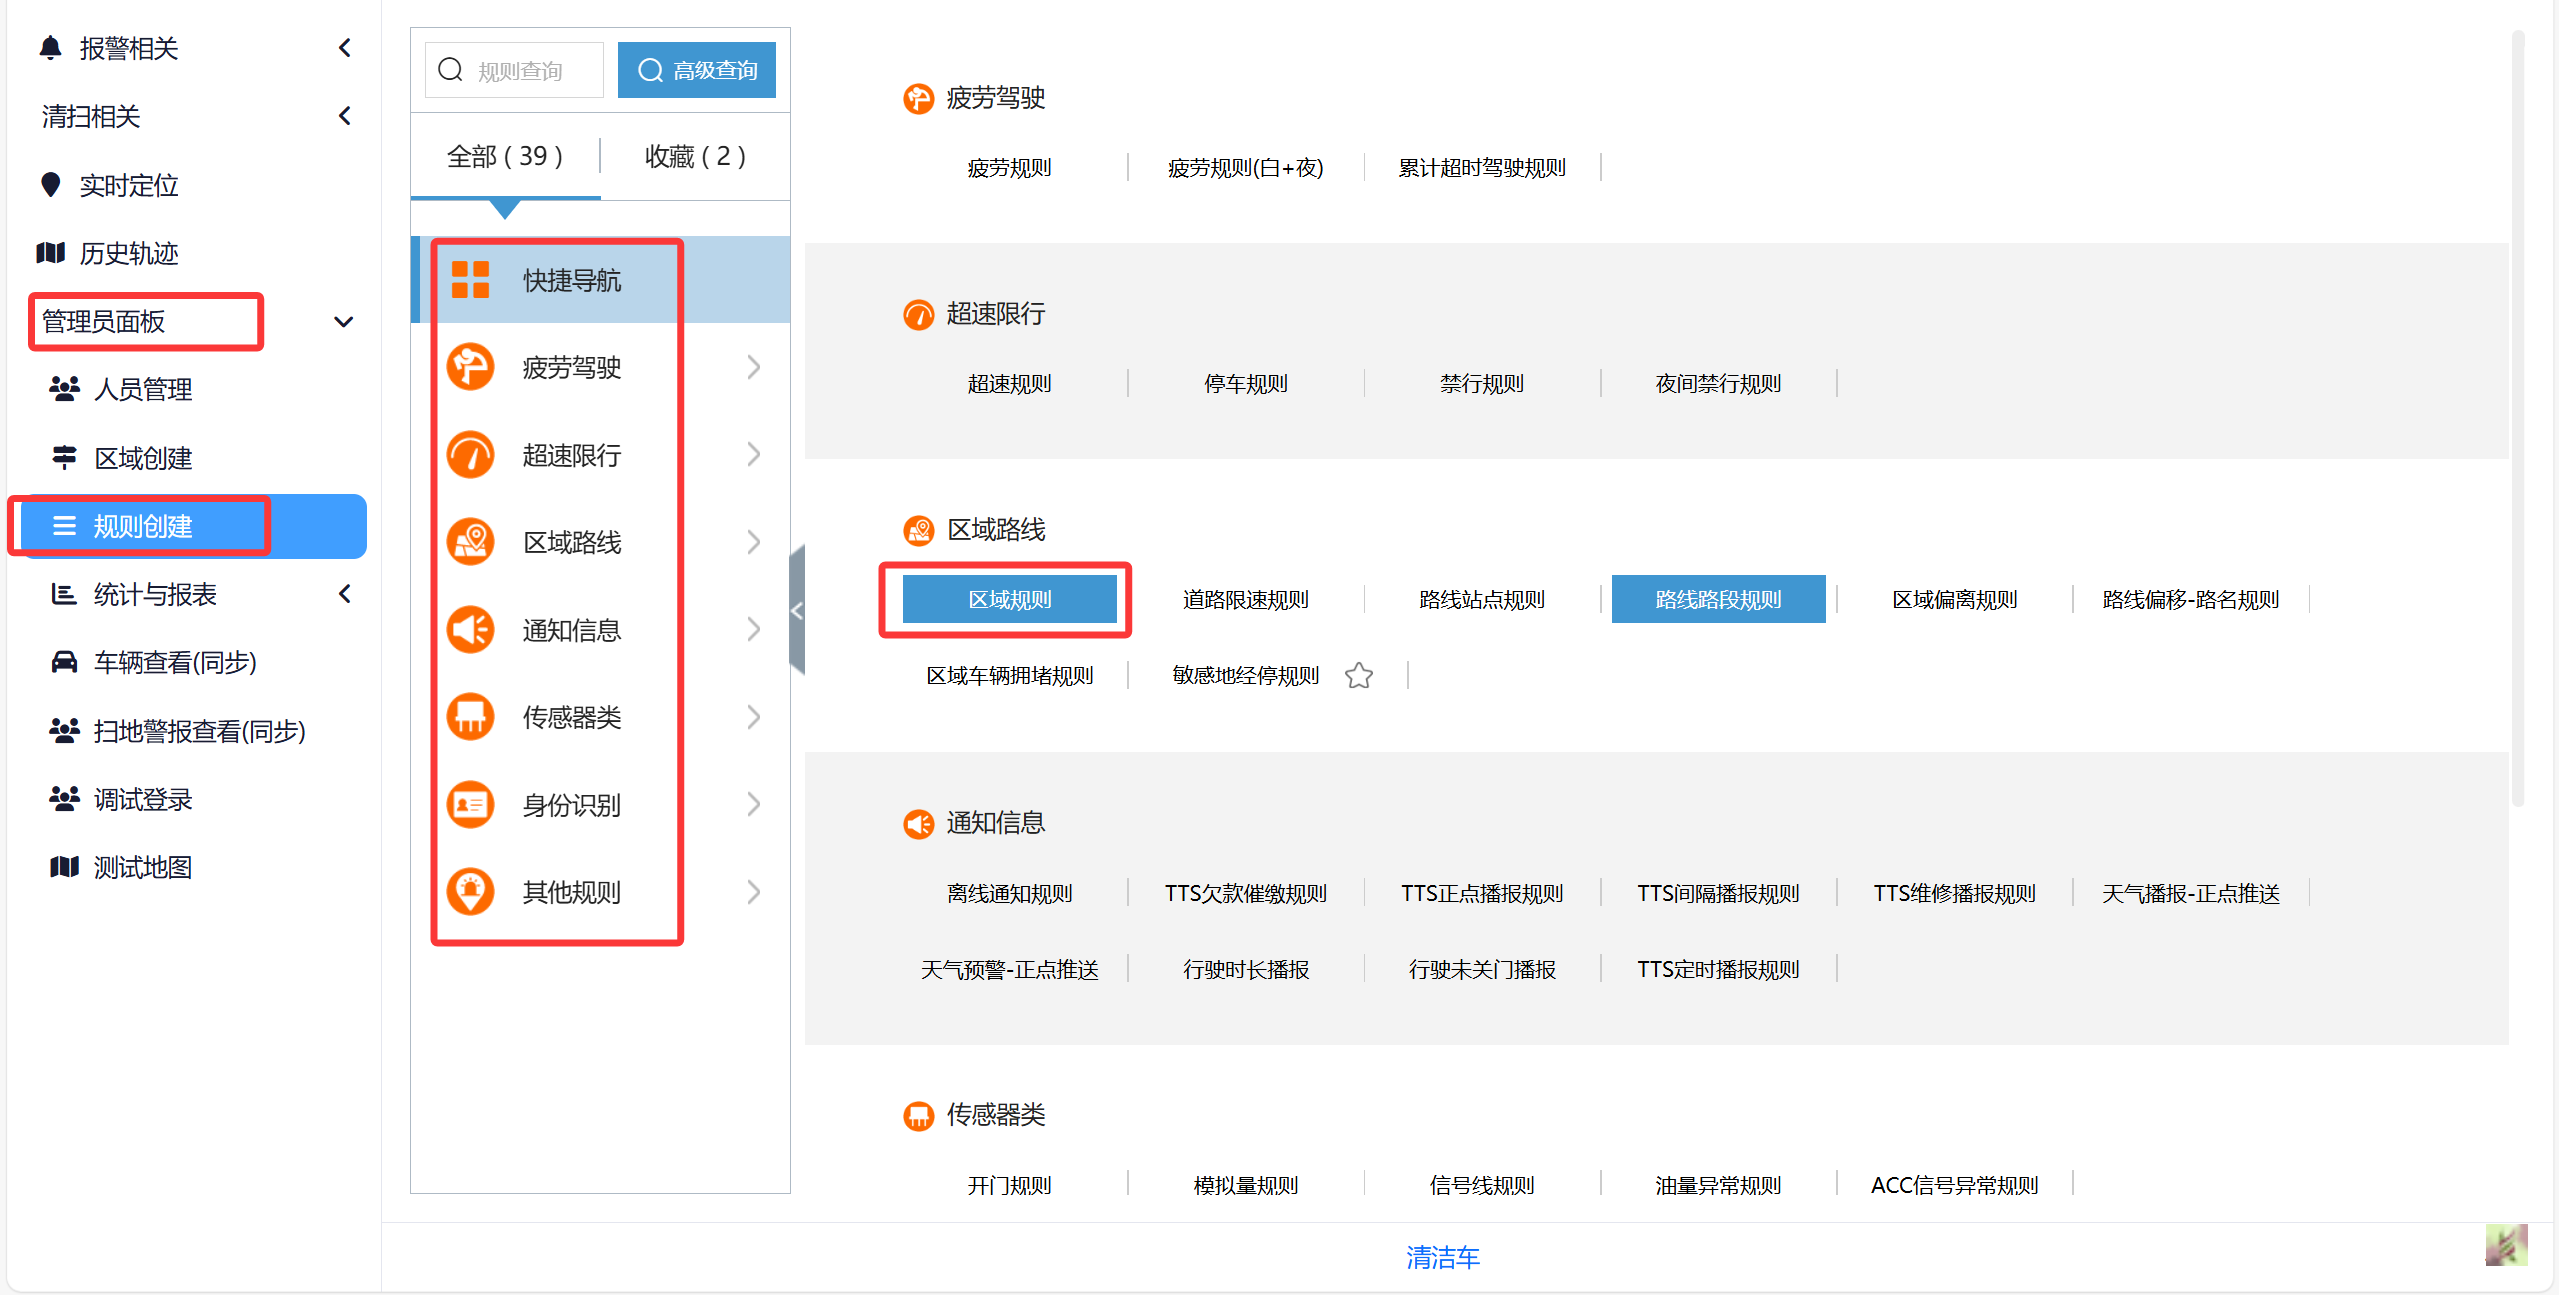Expand the 统计与报表 menu chevron
Image resolution: width=2559 pixels, height=1295 pixels.
point(344,594)
